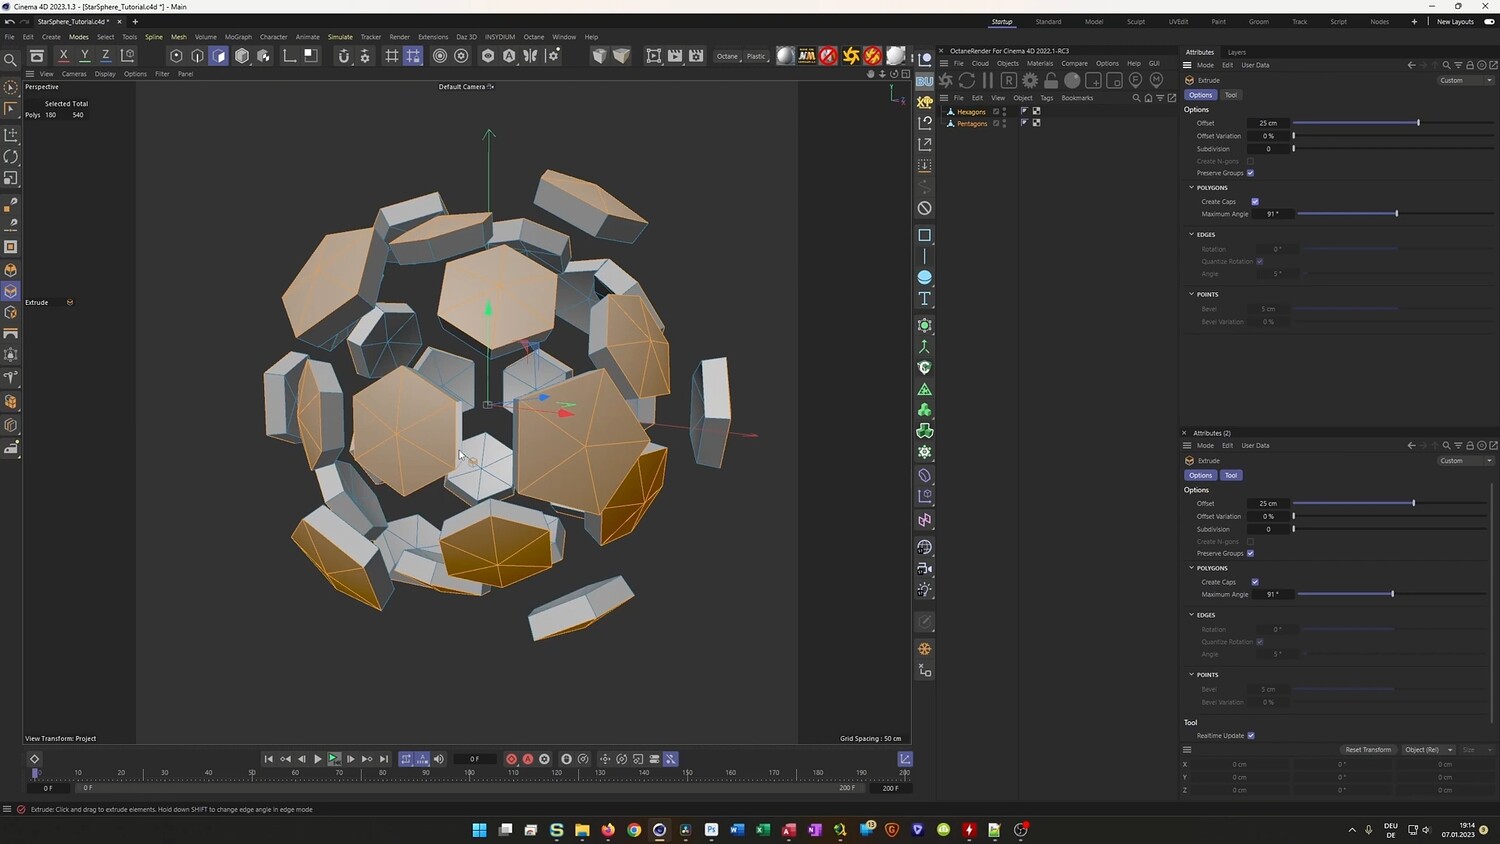Switch to Sculpt layout tab

click(1136, 22)
